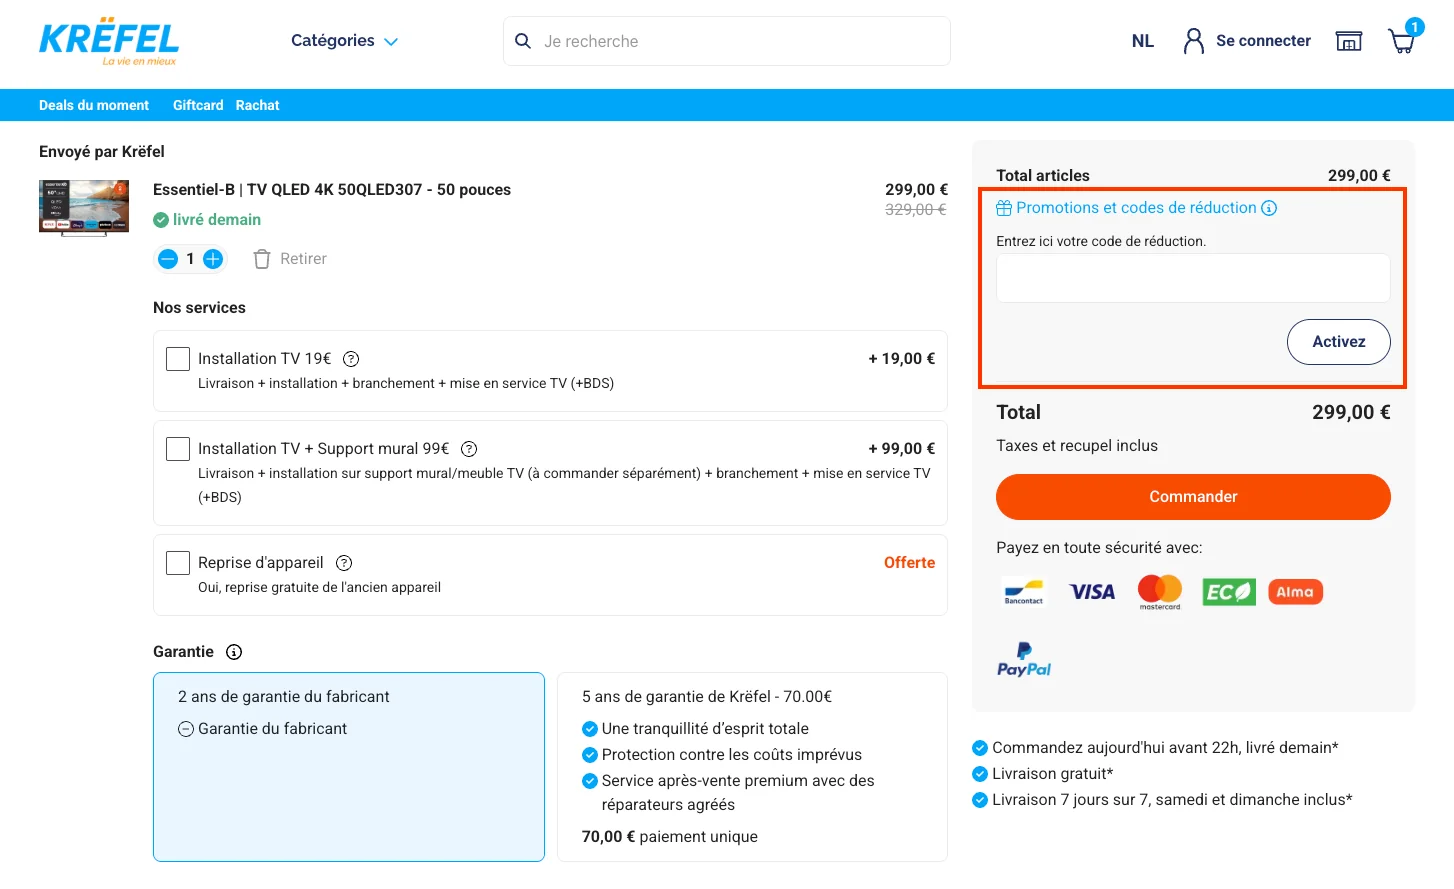
Task: Show info for Installation TV + Support mural
Action: coord(469,449)
